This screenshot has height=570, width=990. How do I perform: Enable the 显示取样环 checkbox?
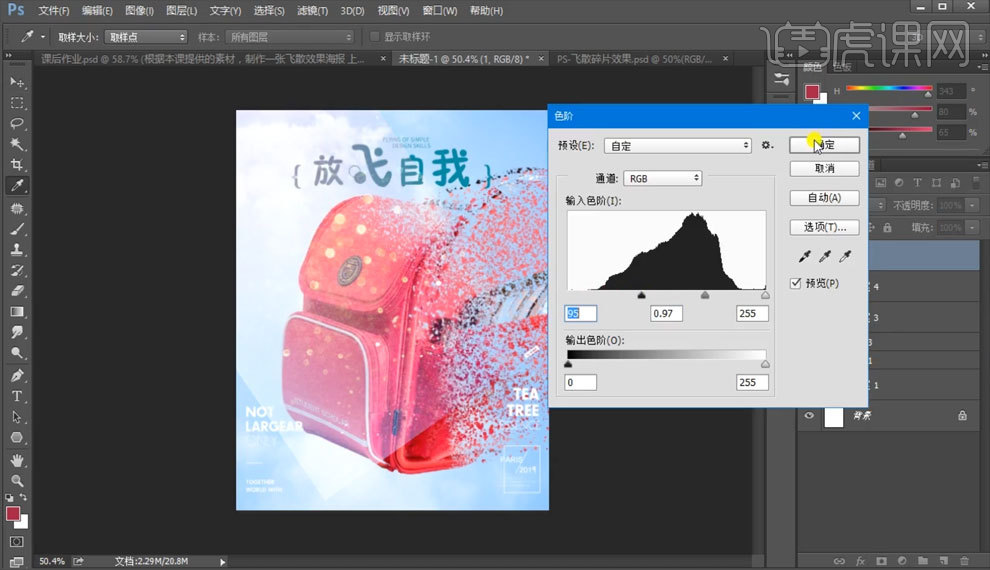click(x=374, y=37)
